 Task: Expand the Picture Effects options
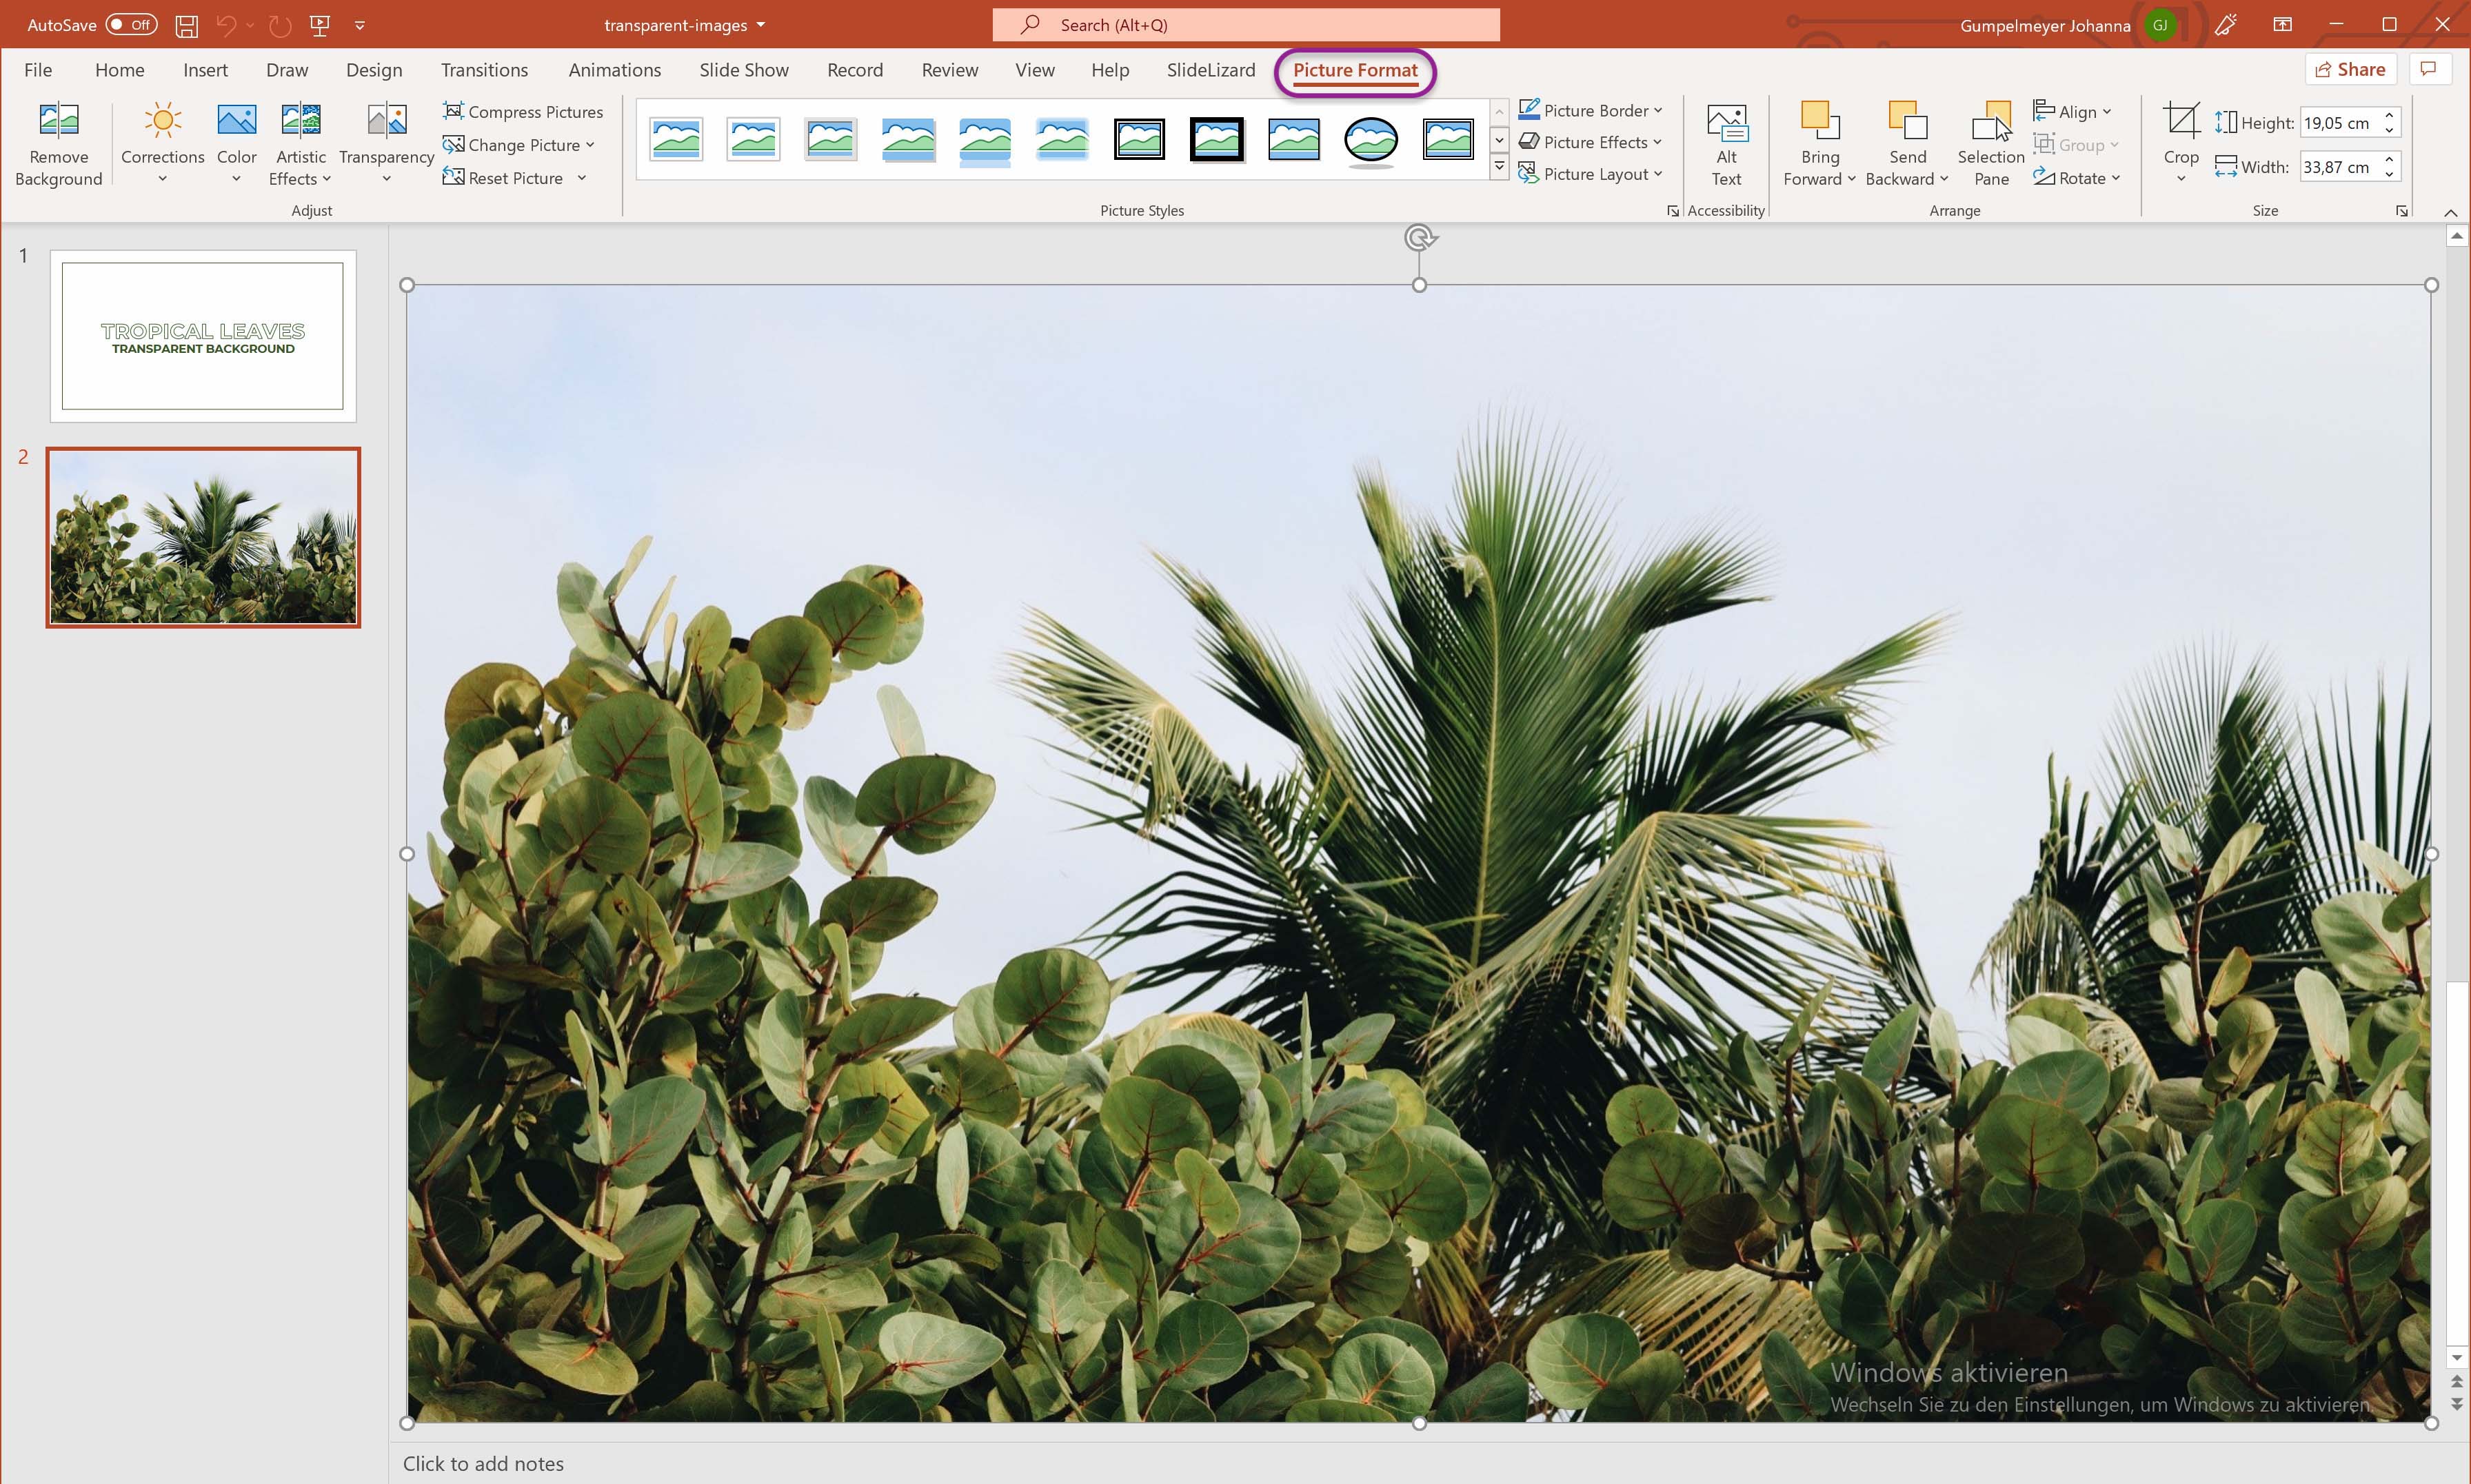point(1588,143)
